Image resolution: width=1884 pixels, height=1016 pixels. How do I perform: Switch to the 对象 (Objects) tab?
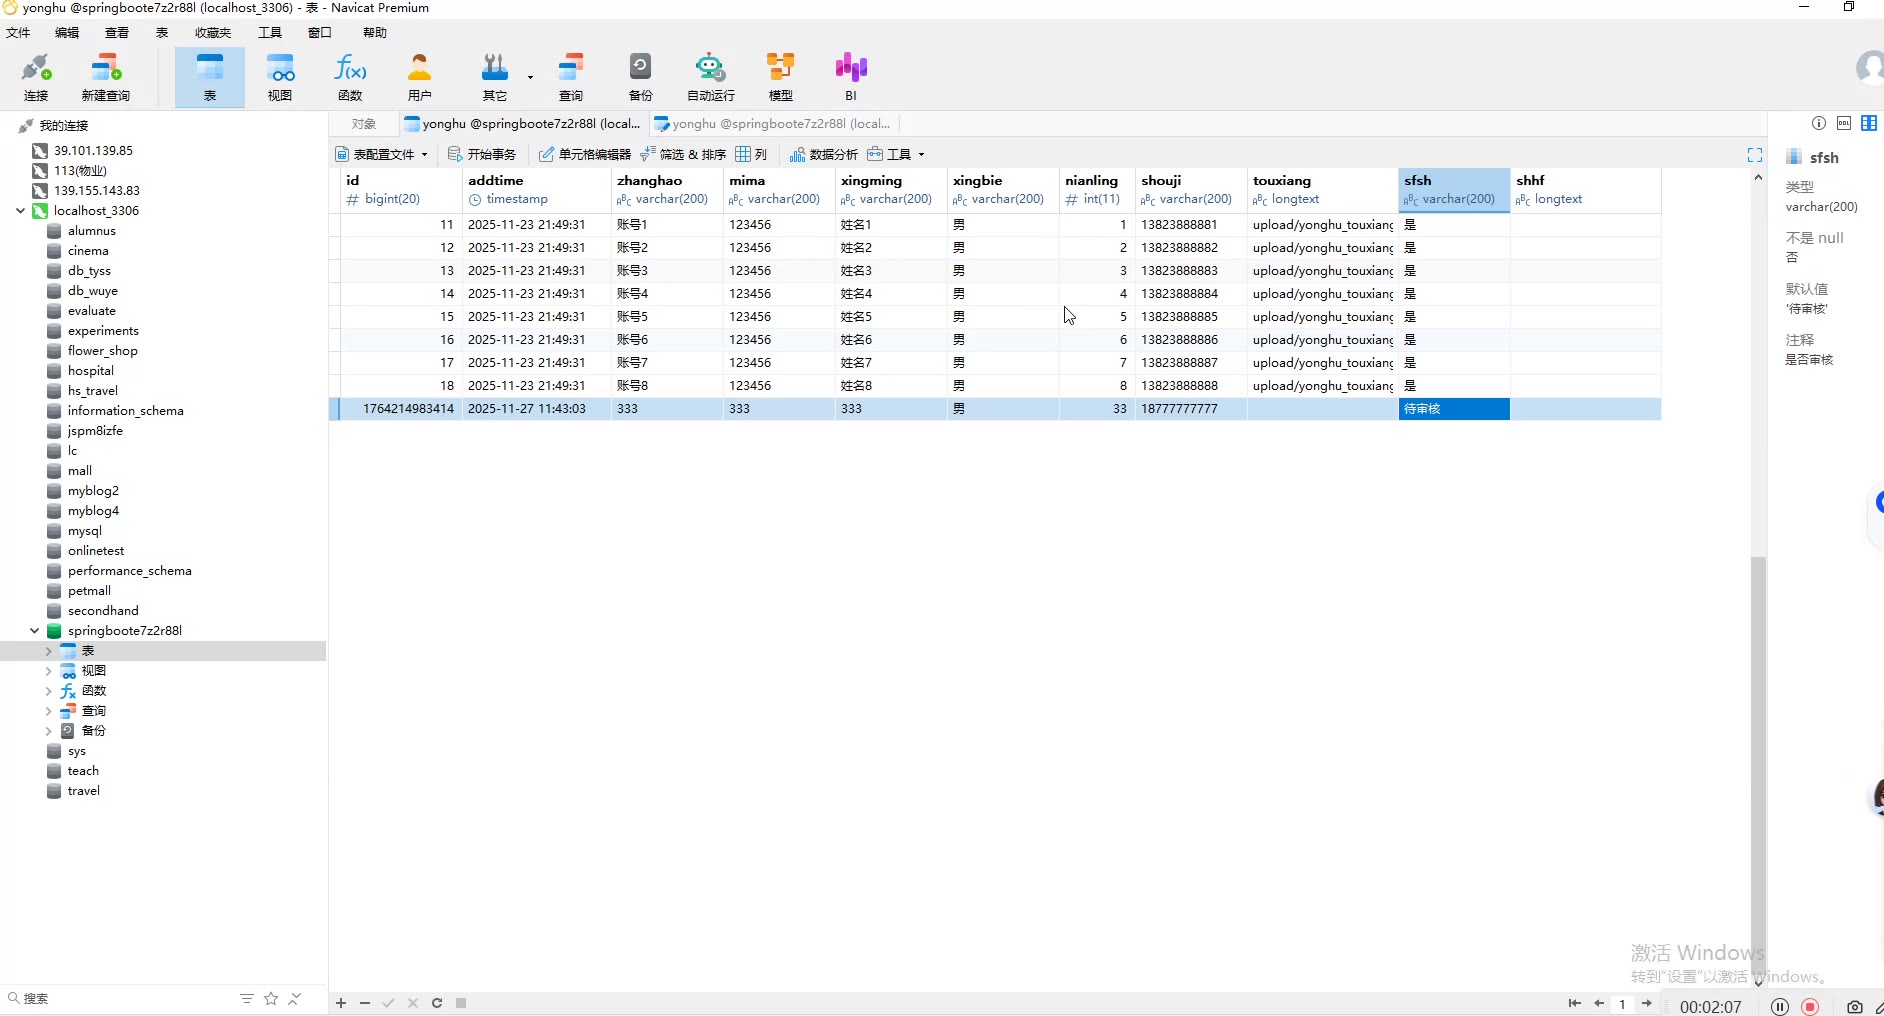(x=364, y=124)
